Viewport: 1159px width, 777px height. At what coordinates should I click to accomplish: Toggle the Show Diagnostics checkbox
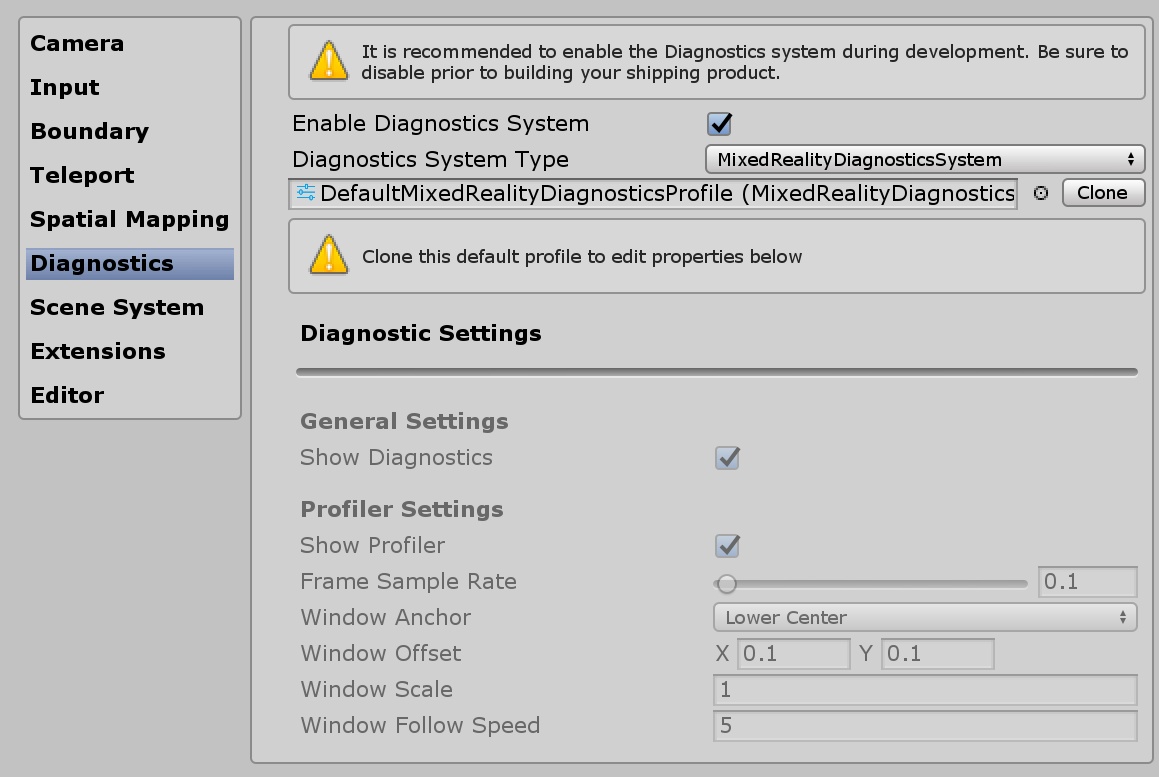(x=727, y=458)
